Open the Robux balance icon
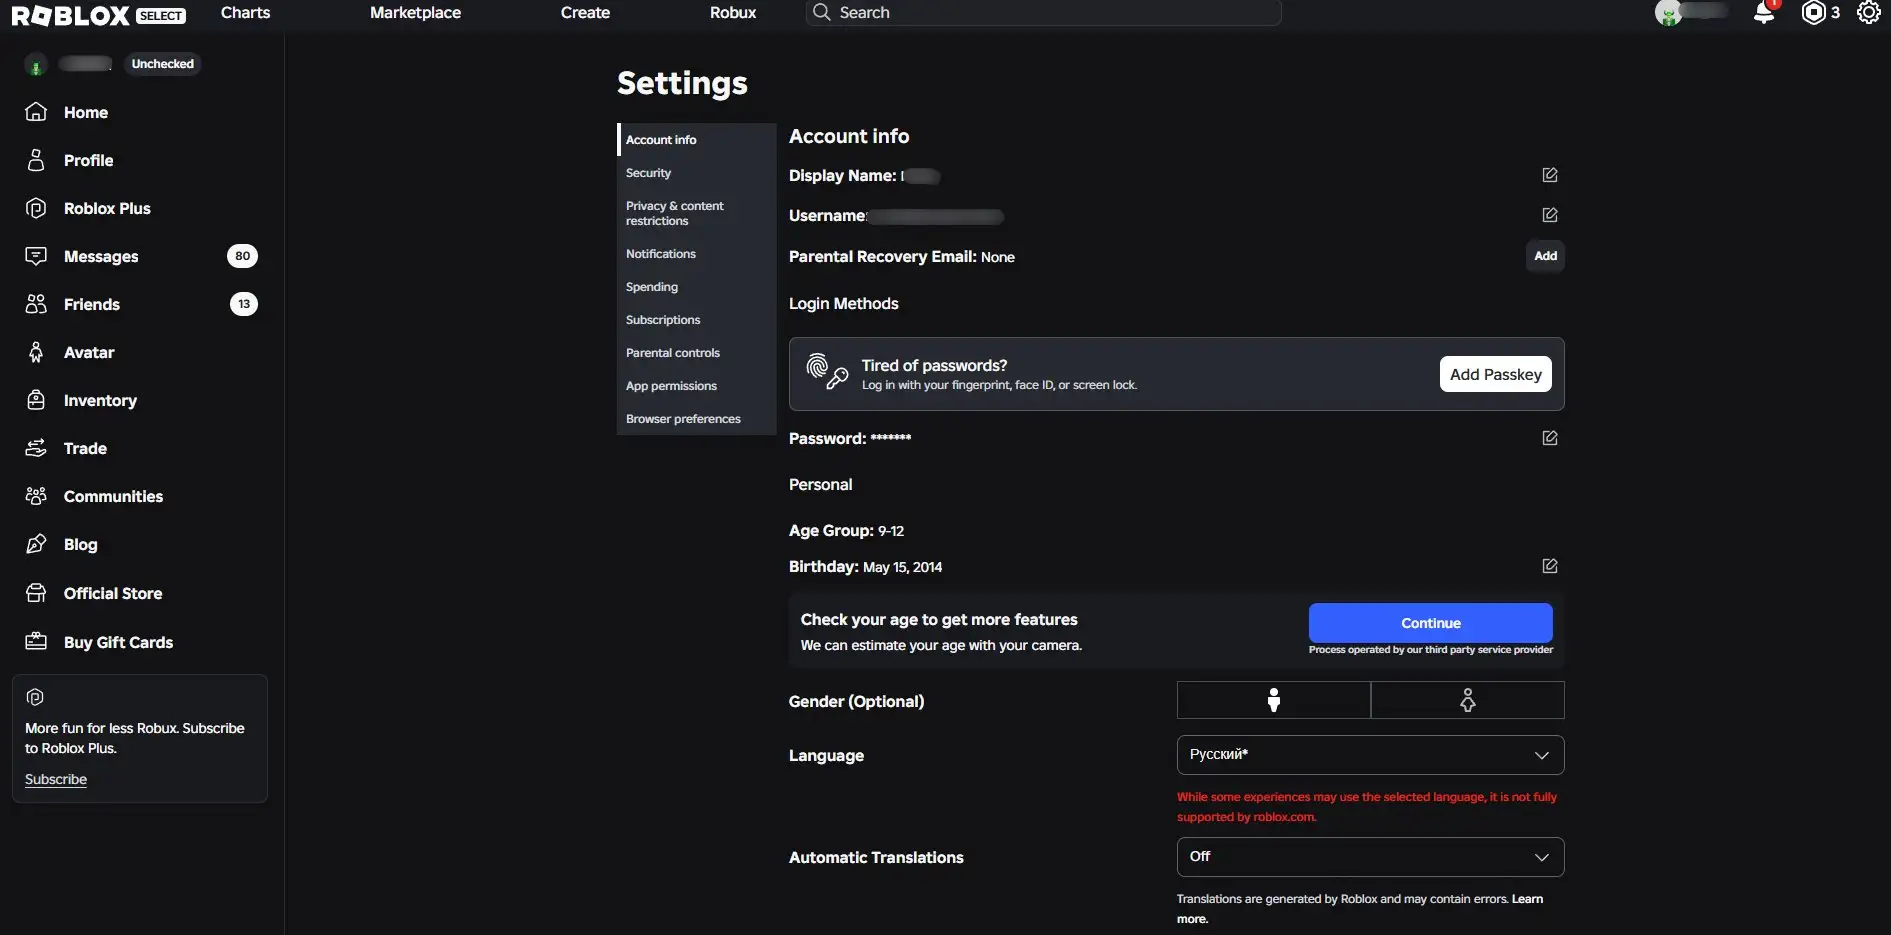 pyautogui.click(x=1813, y=12)
